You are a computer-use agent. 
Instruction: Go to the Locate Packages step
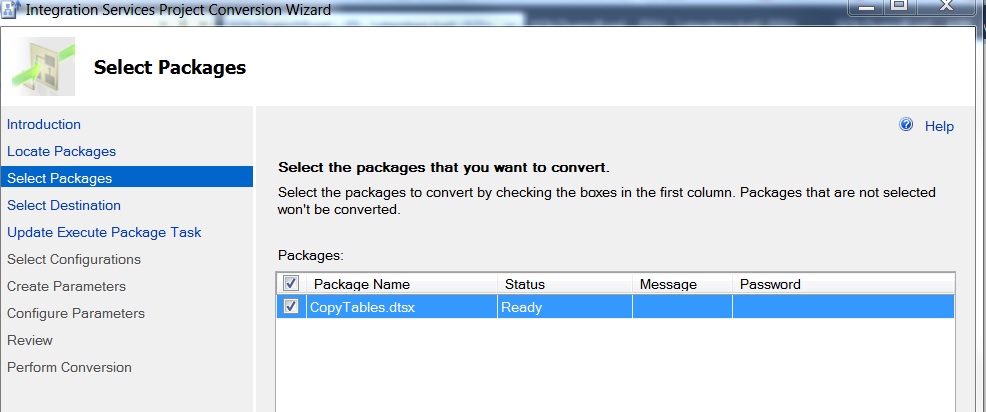pos(61,151)
